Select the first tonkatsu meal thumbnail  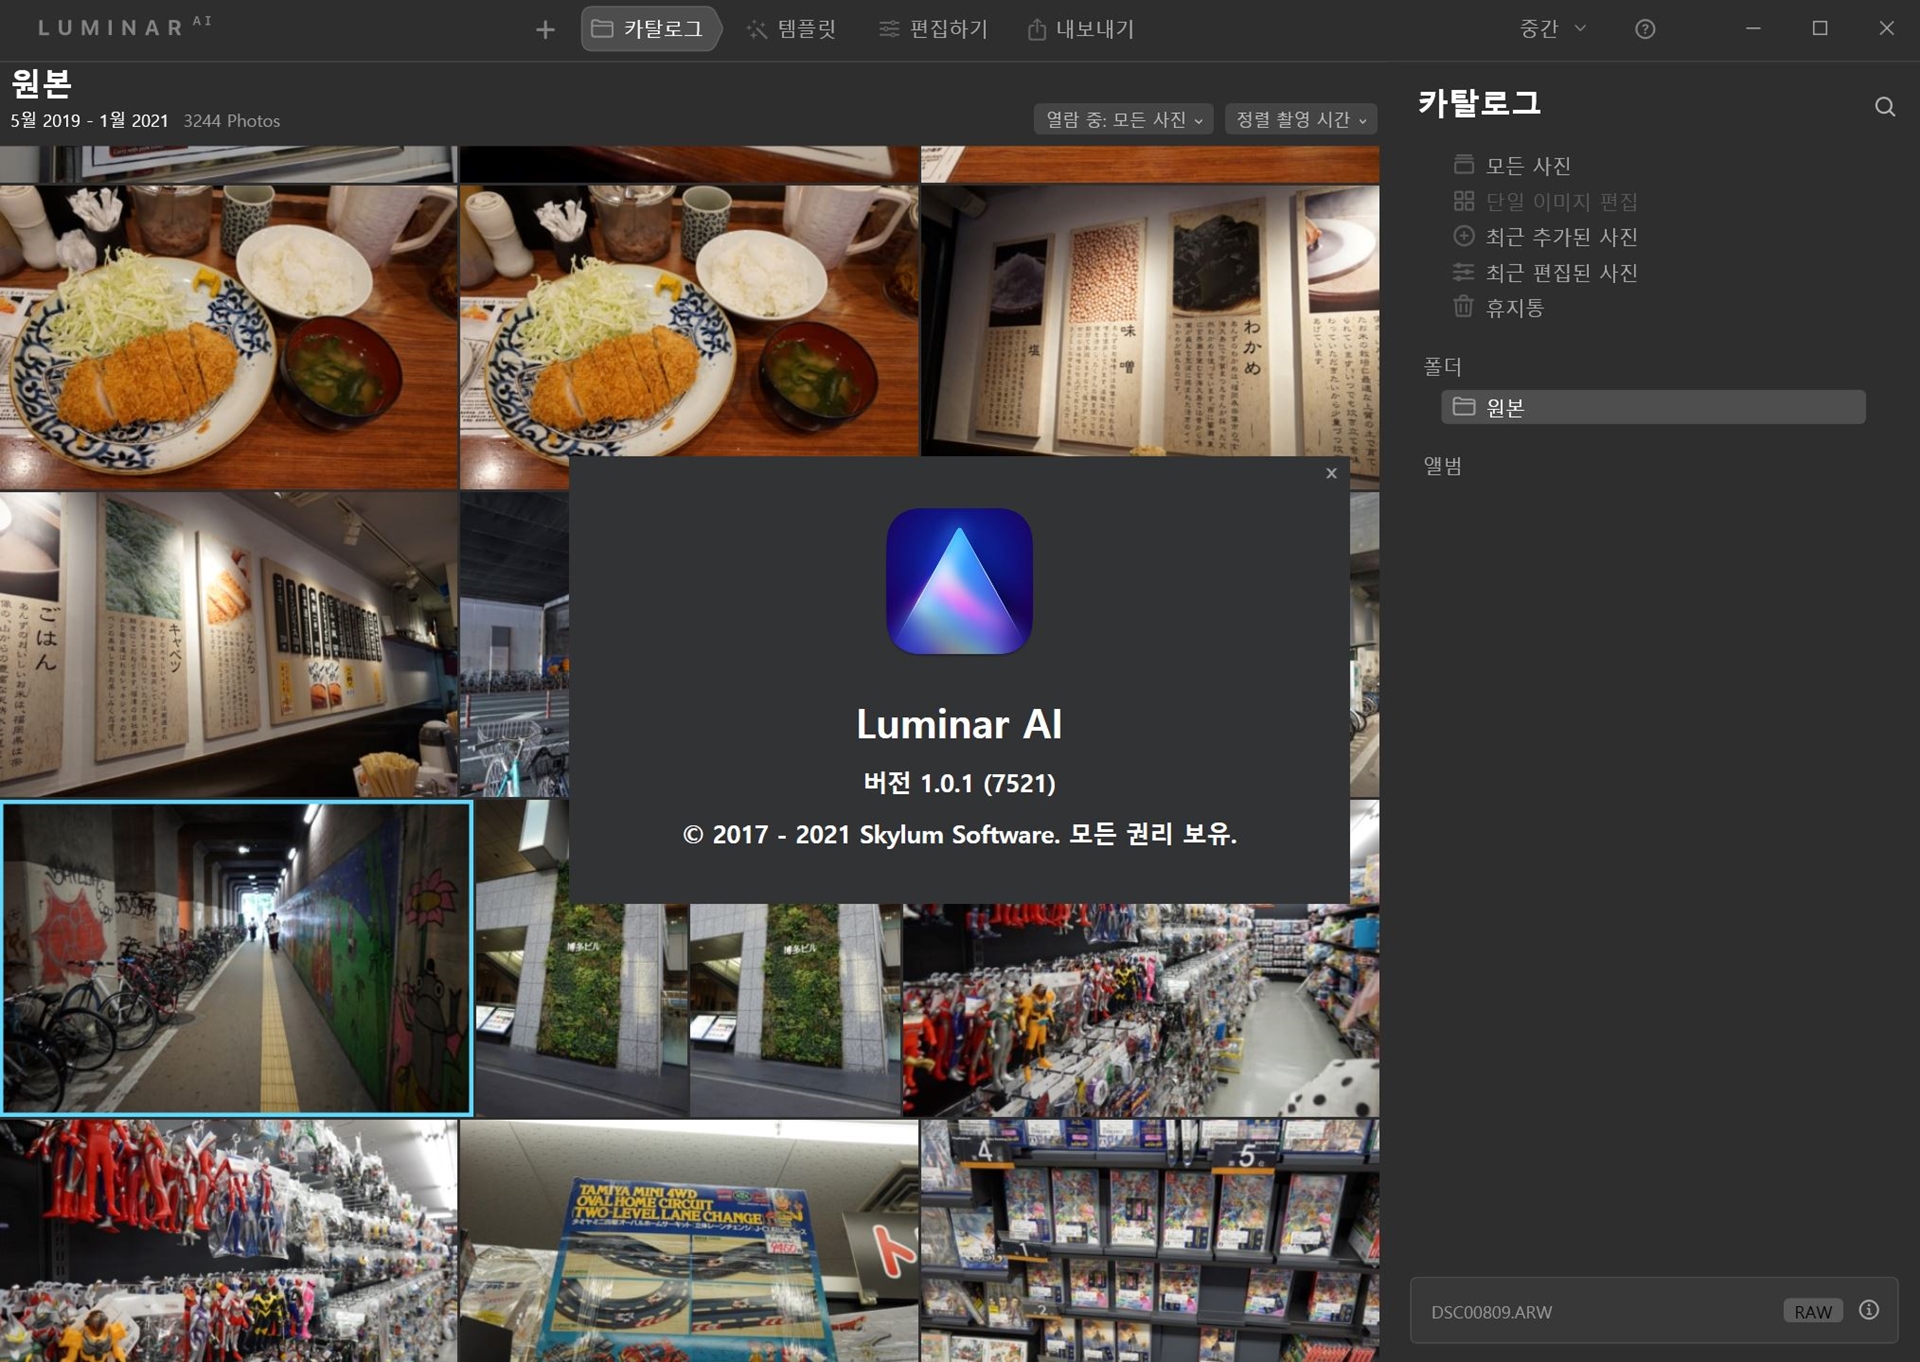(x=228, y=337)
